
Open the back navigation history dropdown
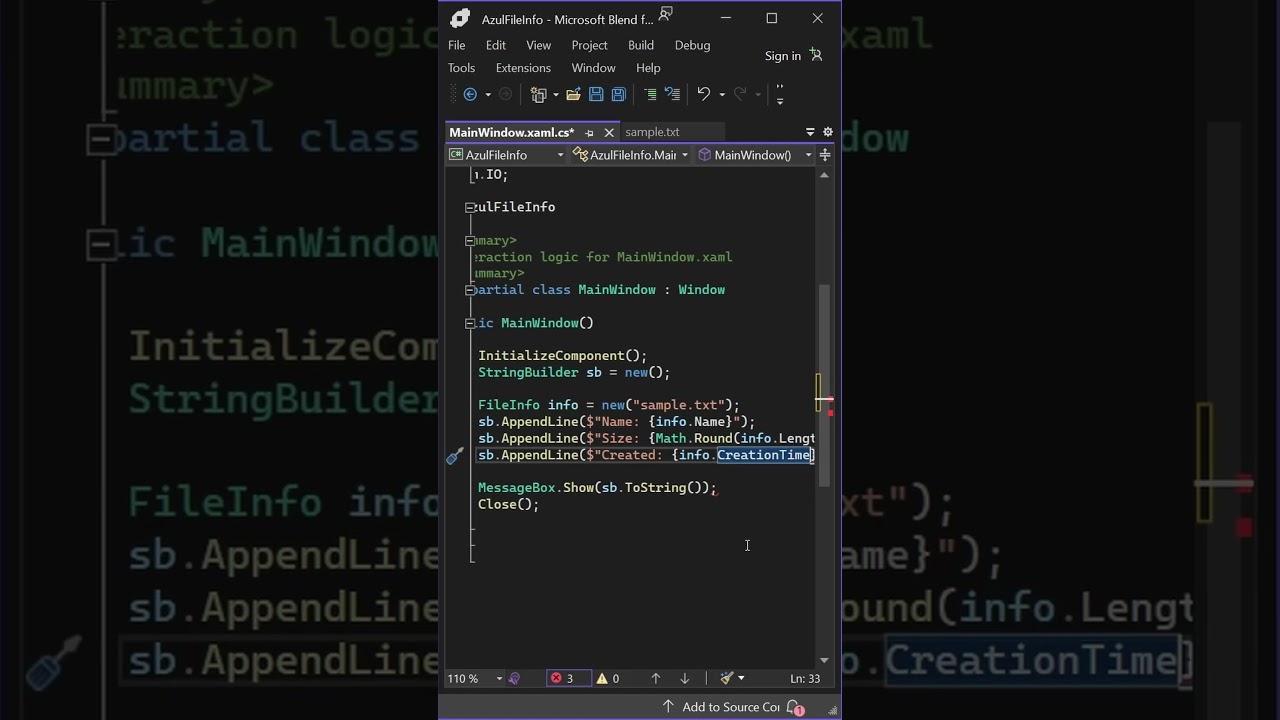pyautogui.click(x=488, y=95)
